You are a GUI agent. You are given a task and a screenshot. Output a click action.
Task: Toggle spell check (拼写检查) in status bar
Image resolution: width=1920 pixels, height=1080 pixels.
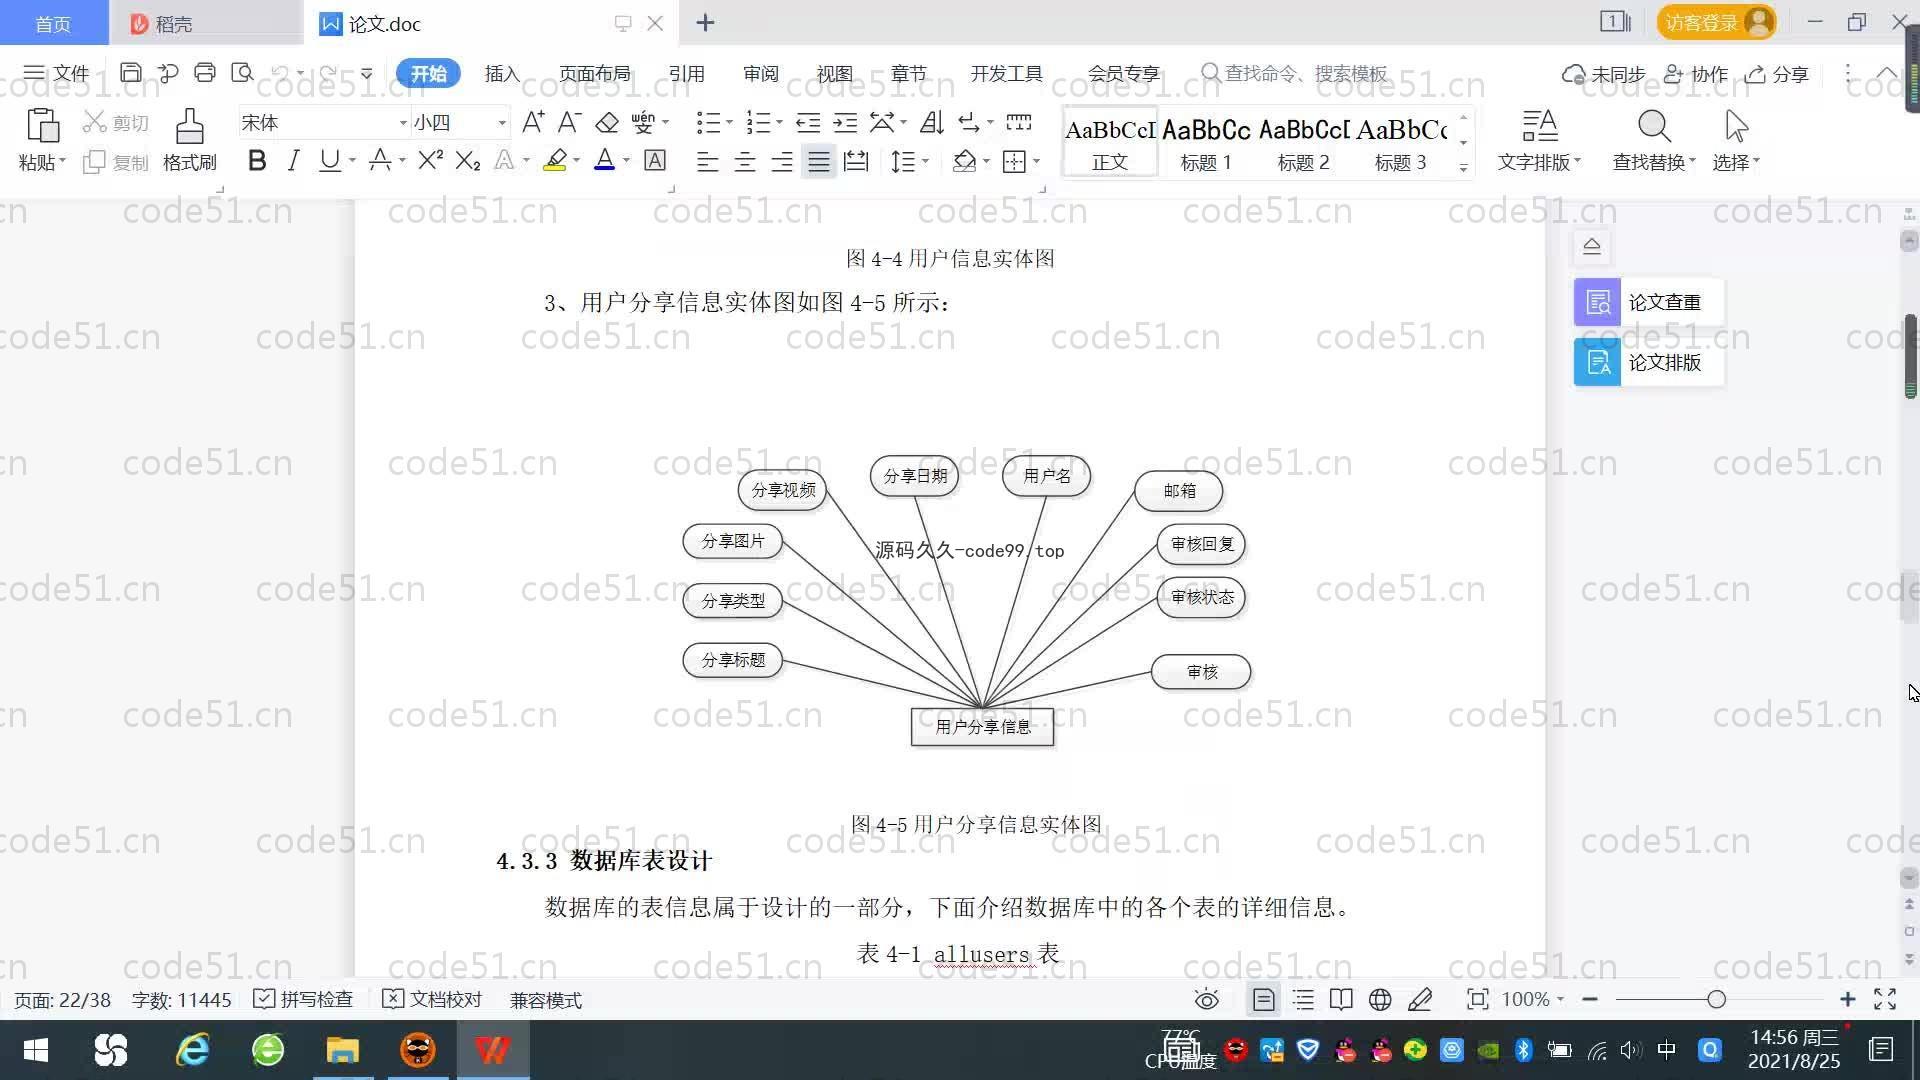click(303, 1000)
